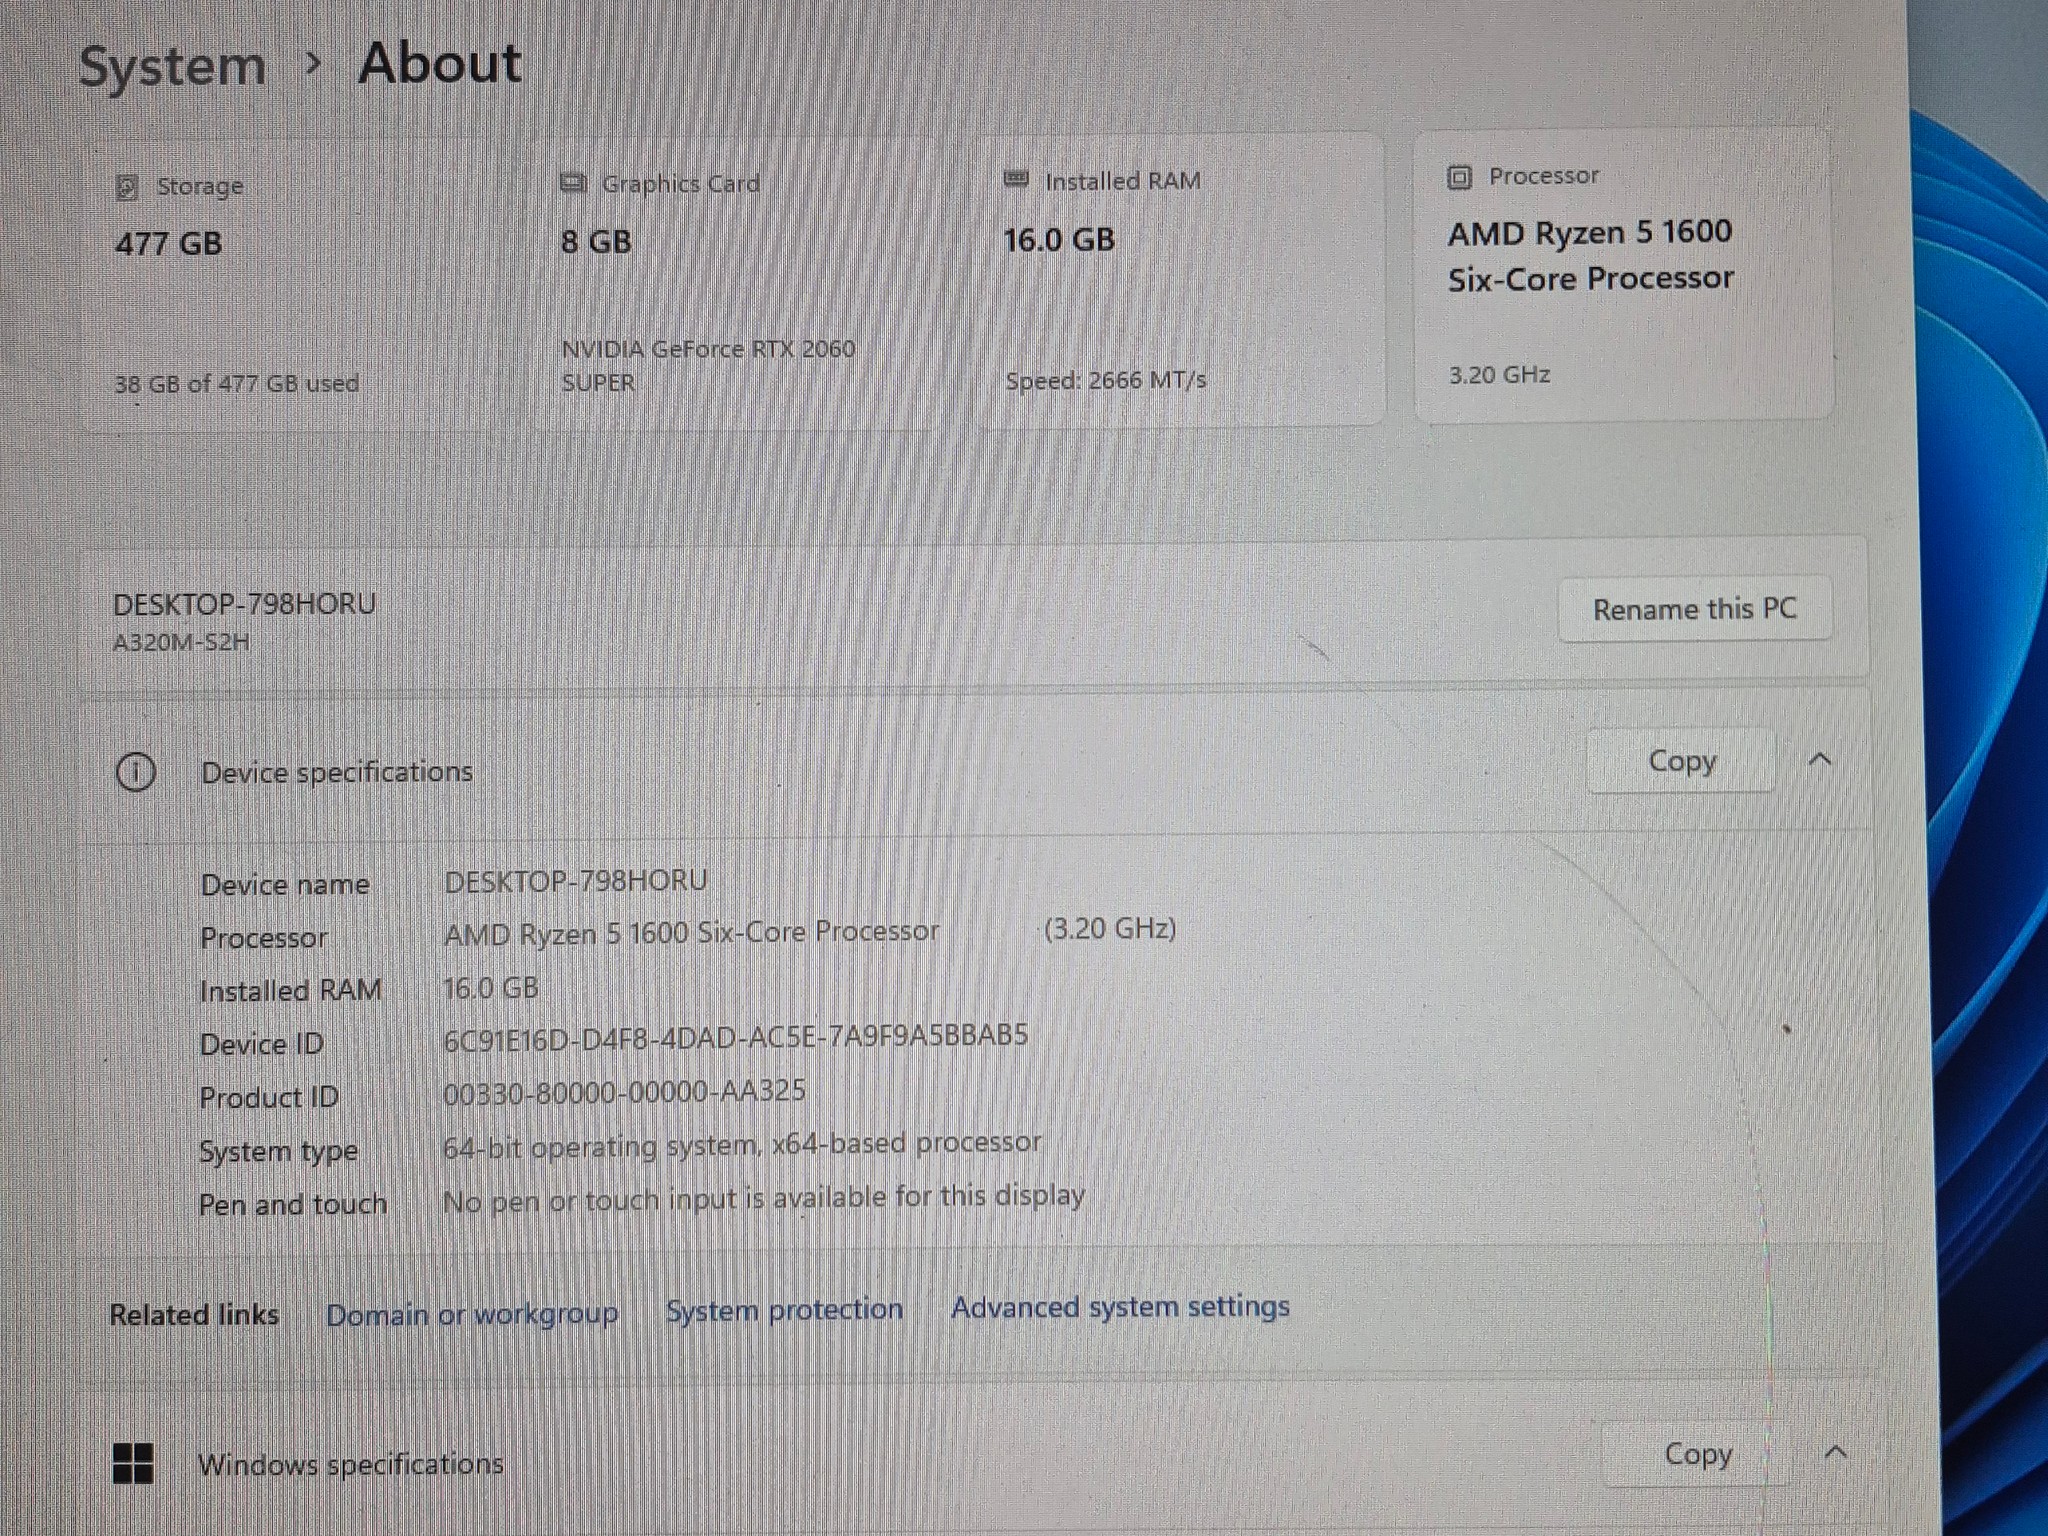Click the Device name value DESKTOP-798HORU

575,881
